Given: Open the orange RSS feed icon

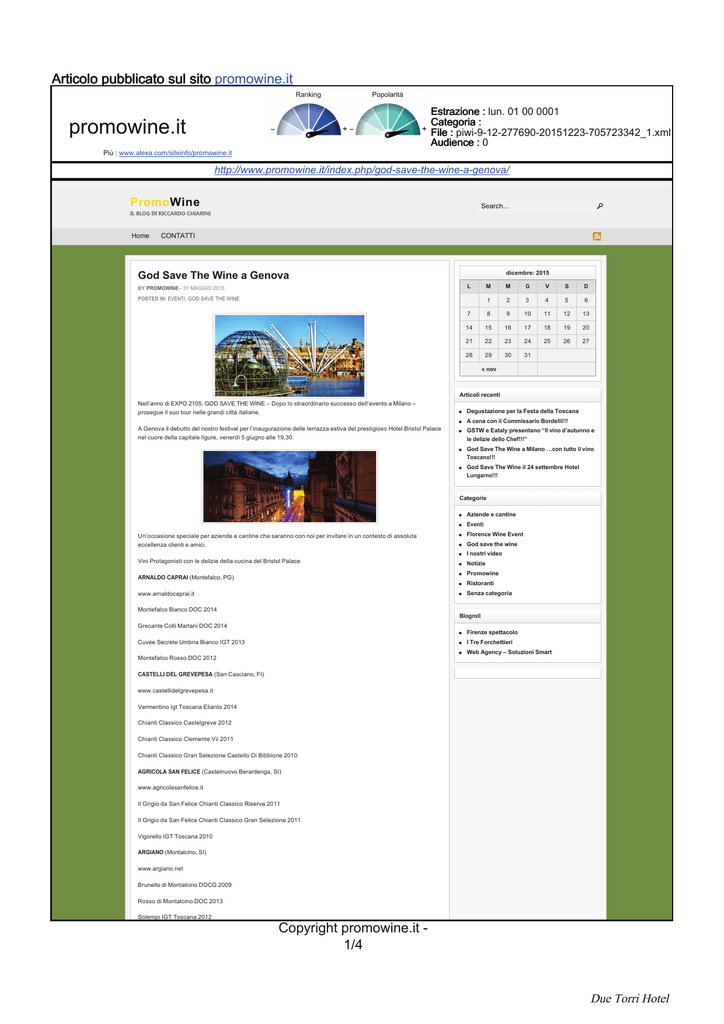Looking at the screenshot, I should coord(597,236).
